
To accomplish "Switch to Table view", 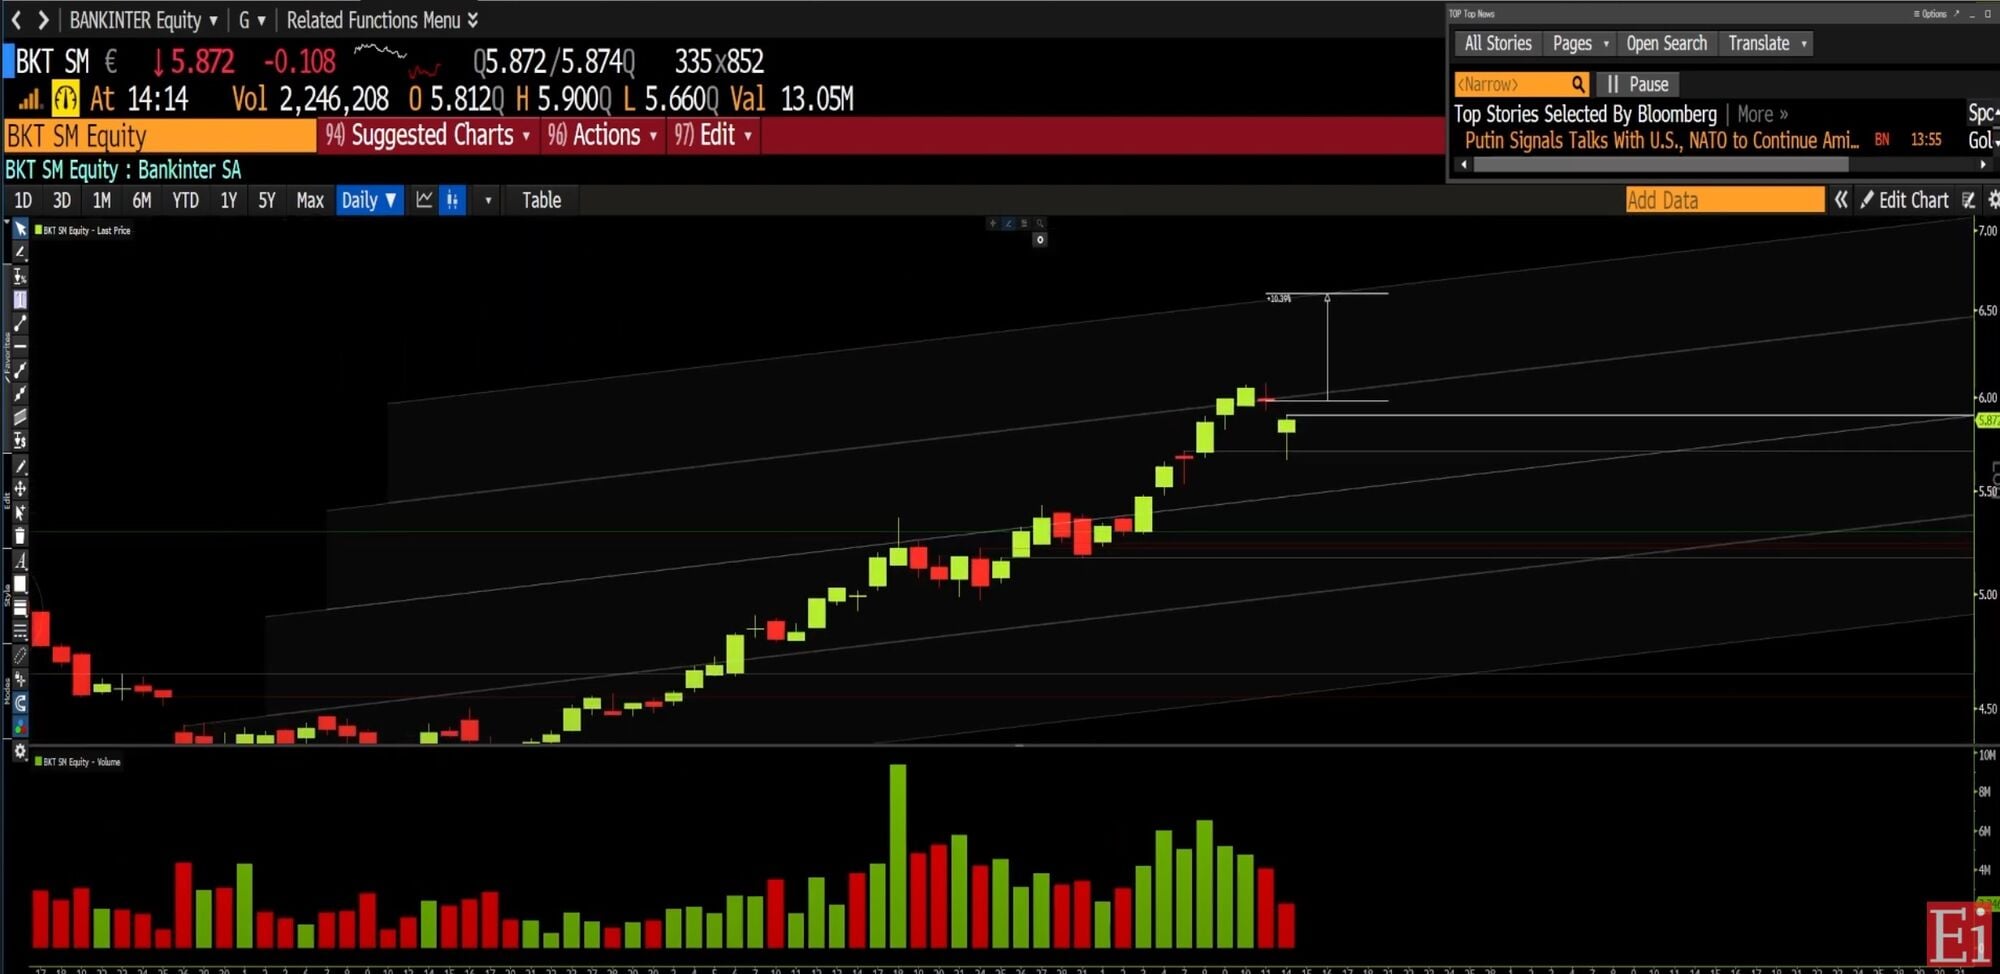I will pyautogui.click(x=542, y=200).
